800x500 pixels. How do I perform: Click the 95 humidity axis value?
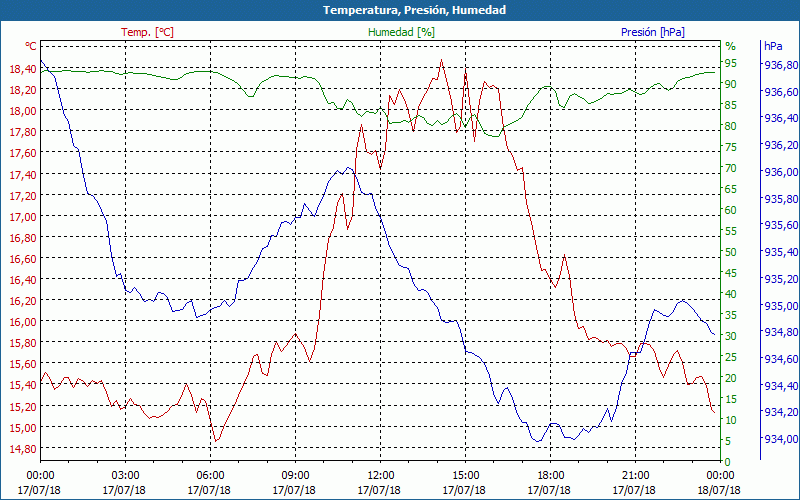point(731,63)
